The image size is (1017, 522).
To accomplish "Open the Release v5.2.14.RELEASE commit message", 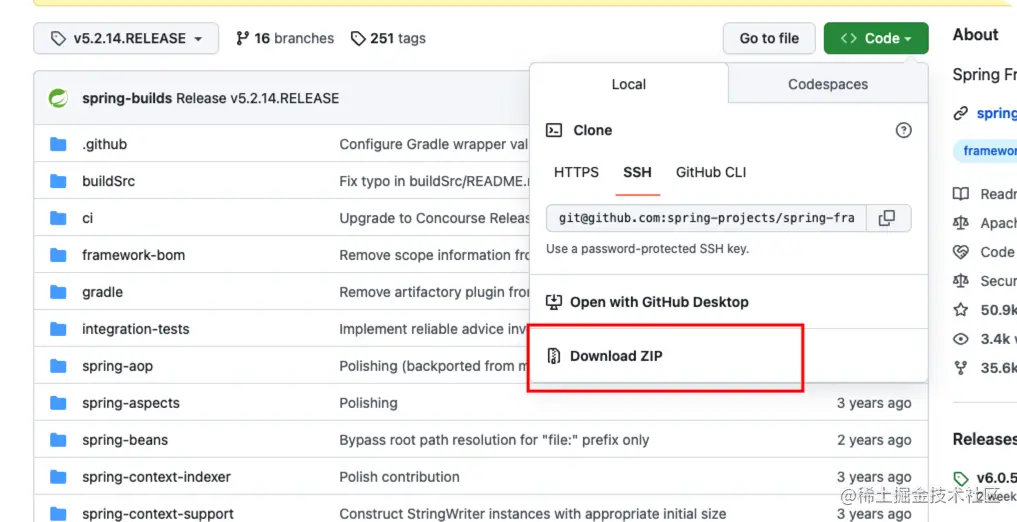I will [257, 99].
